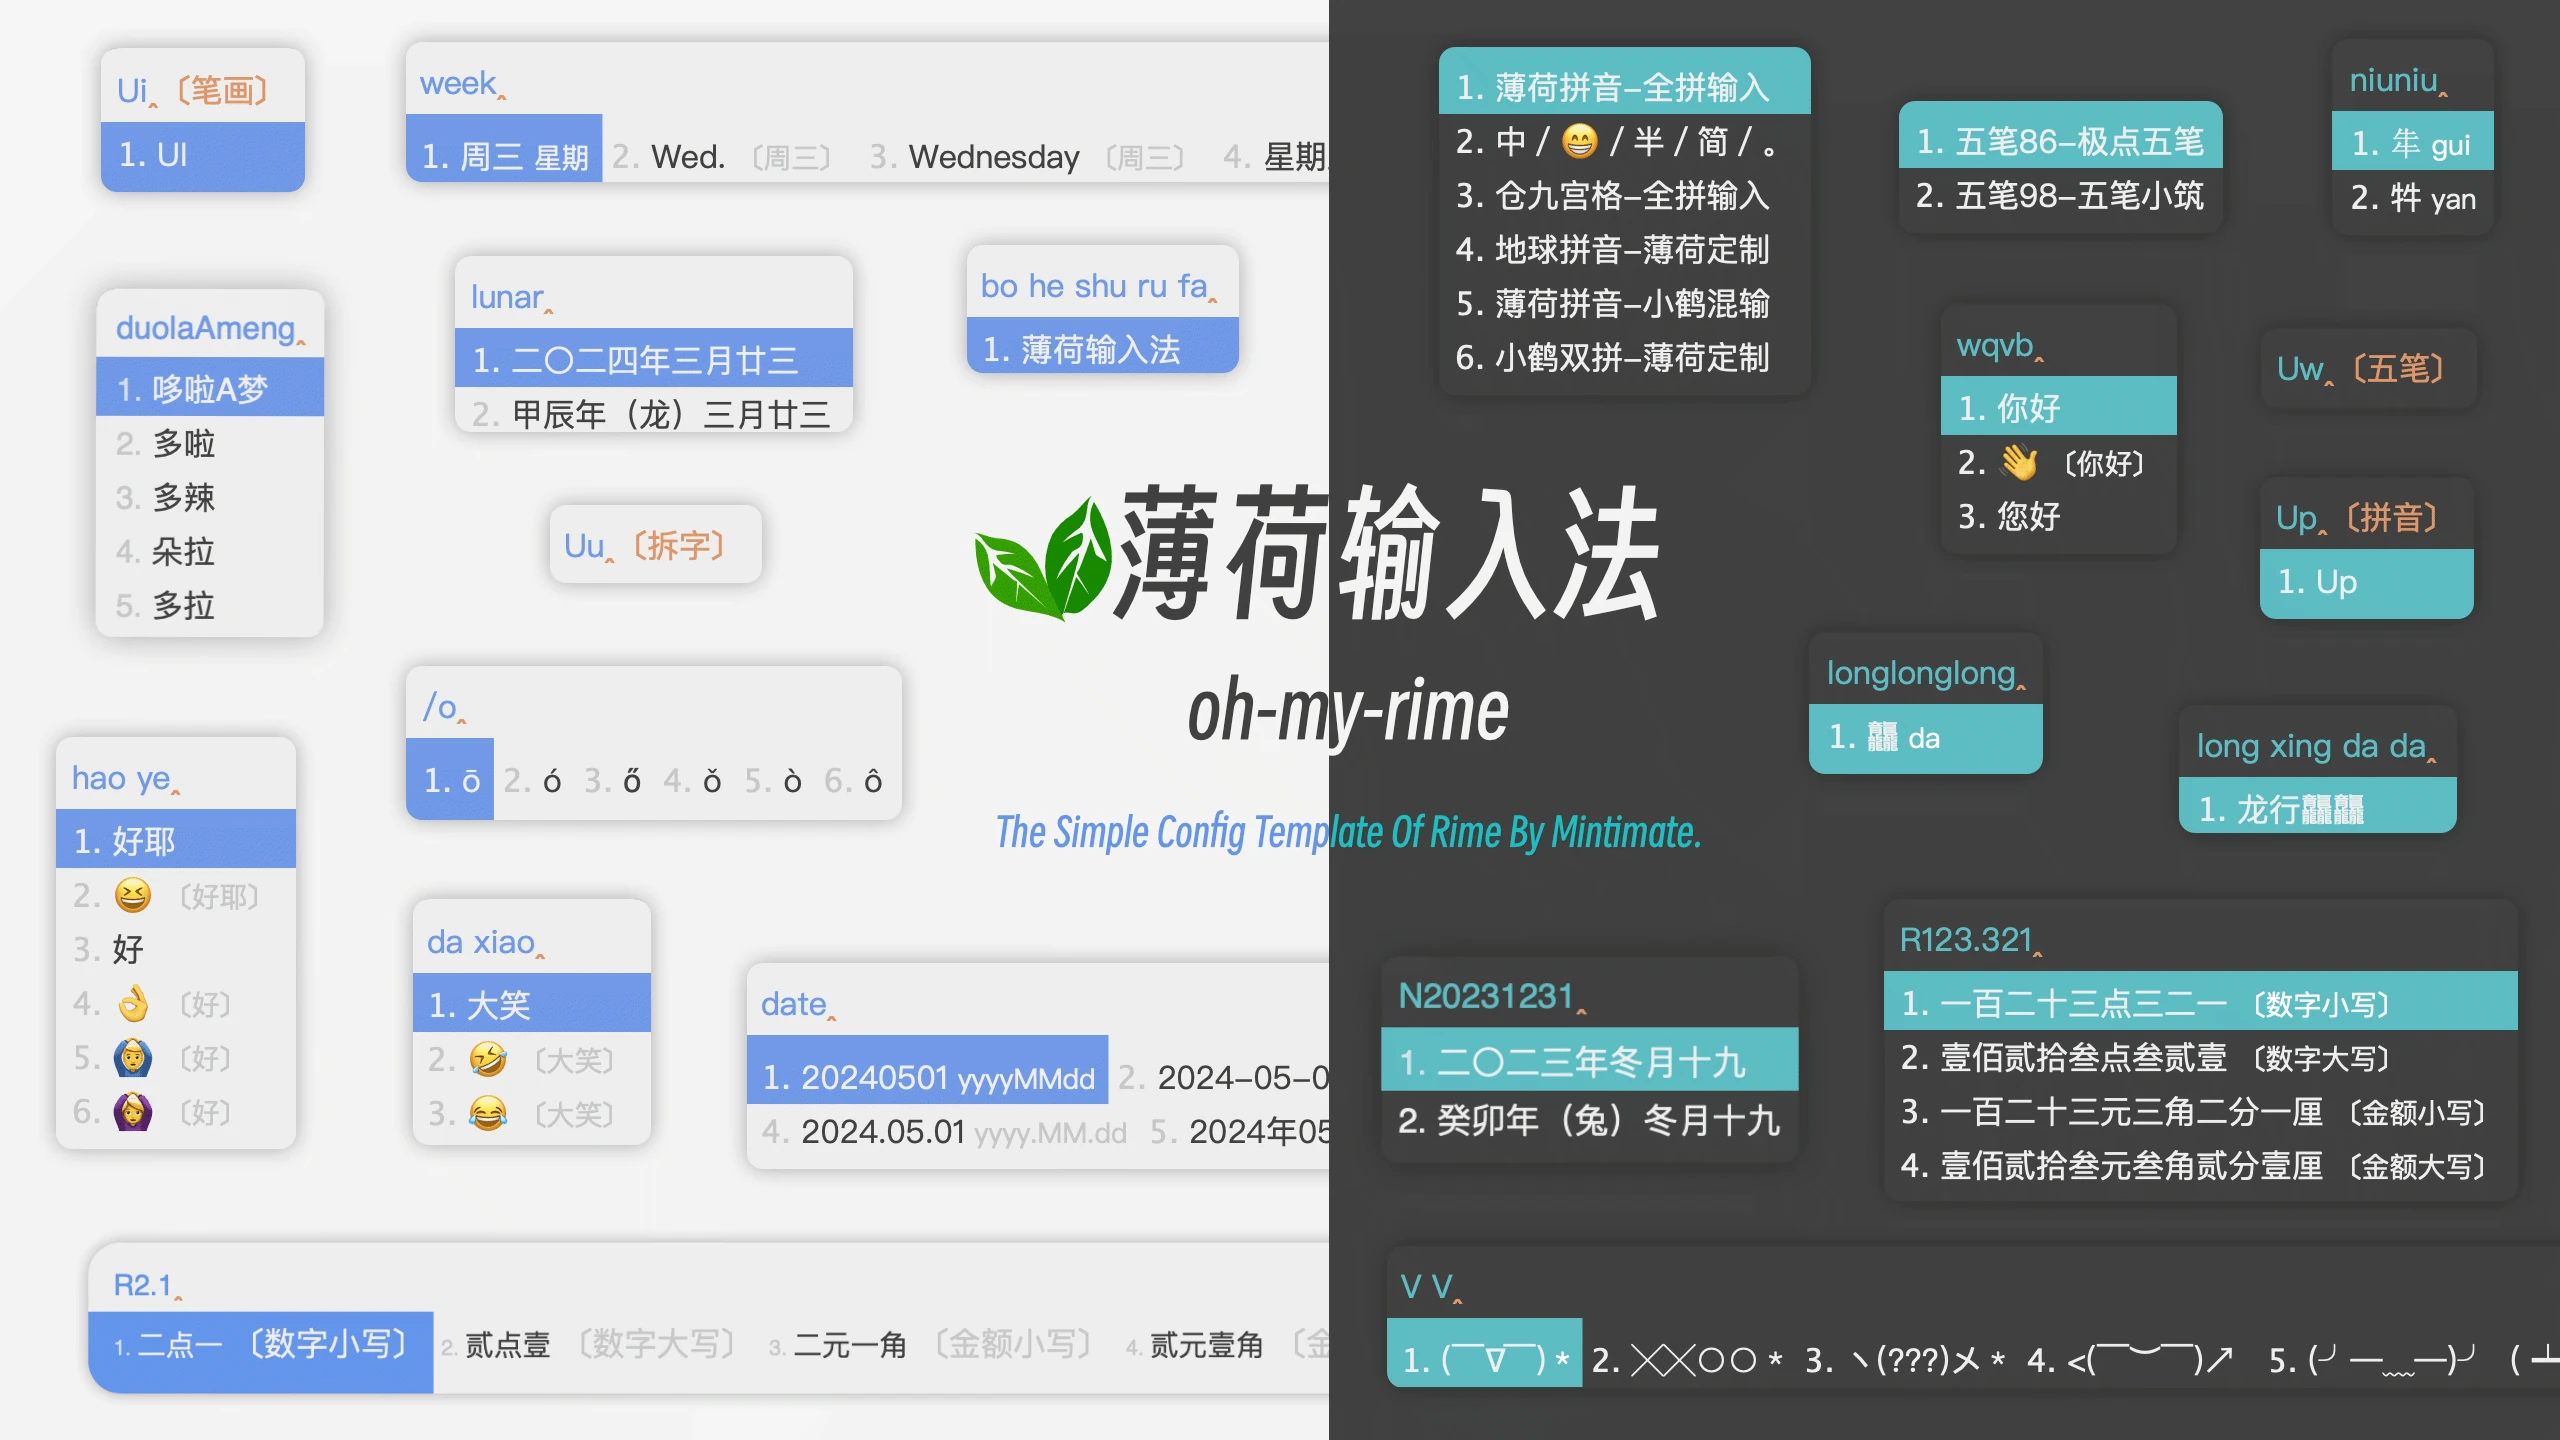Click the Mintimate tagline text
This screenshot has width=2560, height=1440.
pyautogui.click(x=1347, y=832)
